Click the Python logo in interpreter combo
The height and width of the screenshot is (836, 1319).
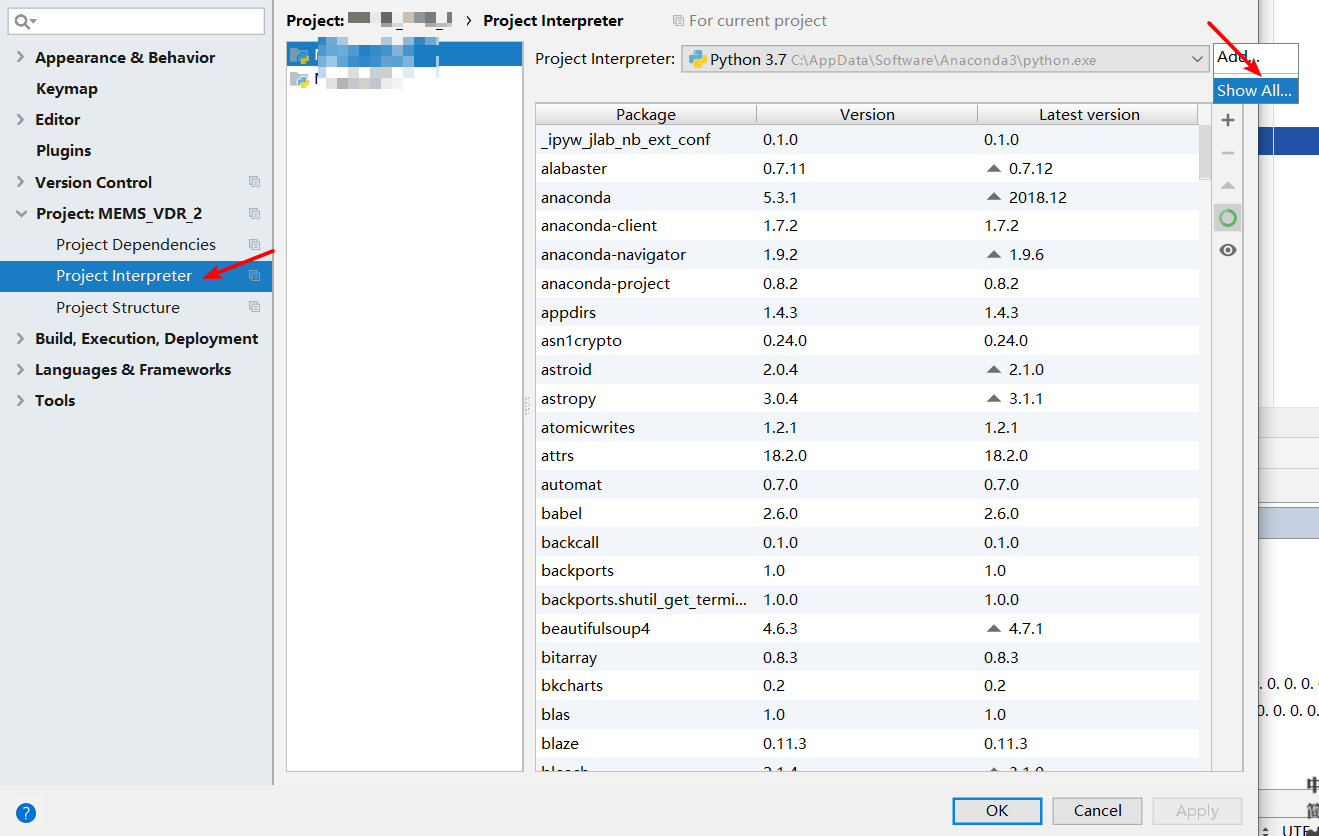(x=697, y=59)
